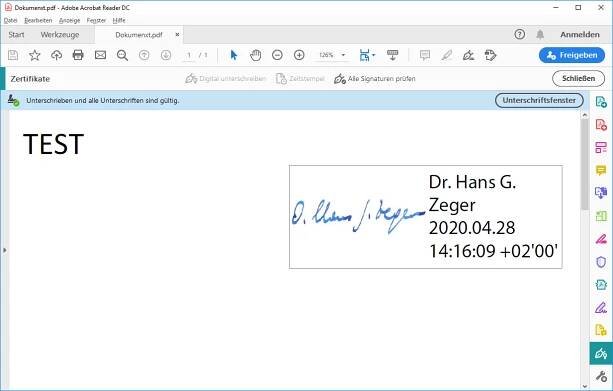Add a comment with speech bubble icon
Image resolution: width=613 pixels, height=391 pixels.
pyautogui.click(x=425, y=55)
